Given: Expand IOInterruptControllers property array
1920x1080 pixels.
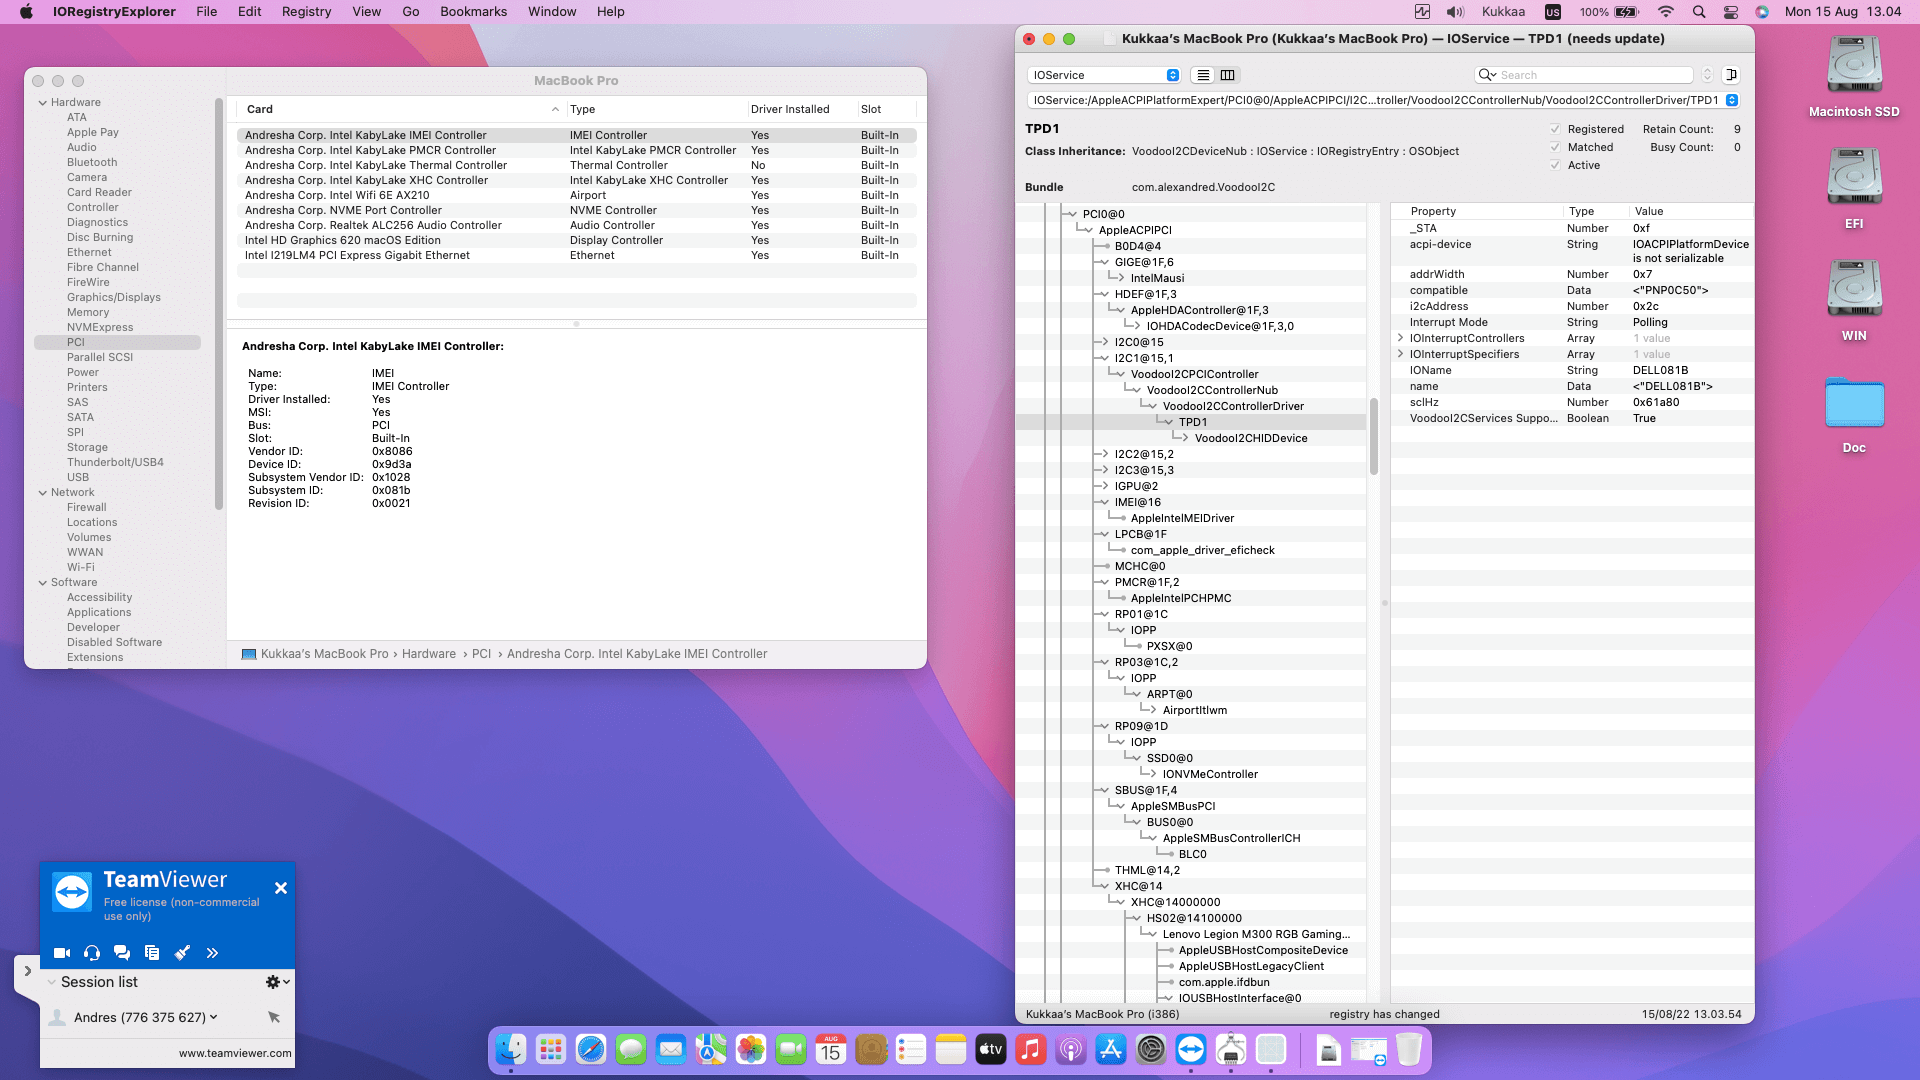Looking at the screenshot, I should coord(1400,338).
